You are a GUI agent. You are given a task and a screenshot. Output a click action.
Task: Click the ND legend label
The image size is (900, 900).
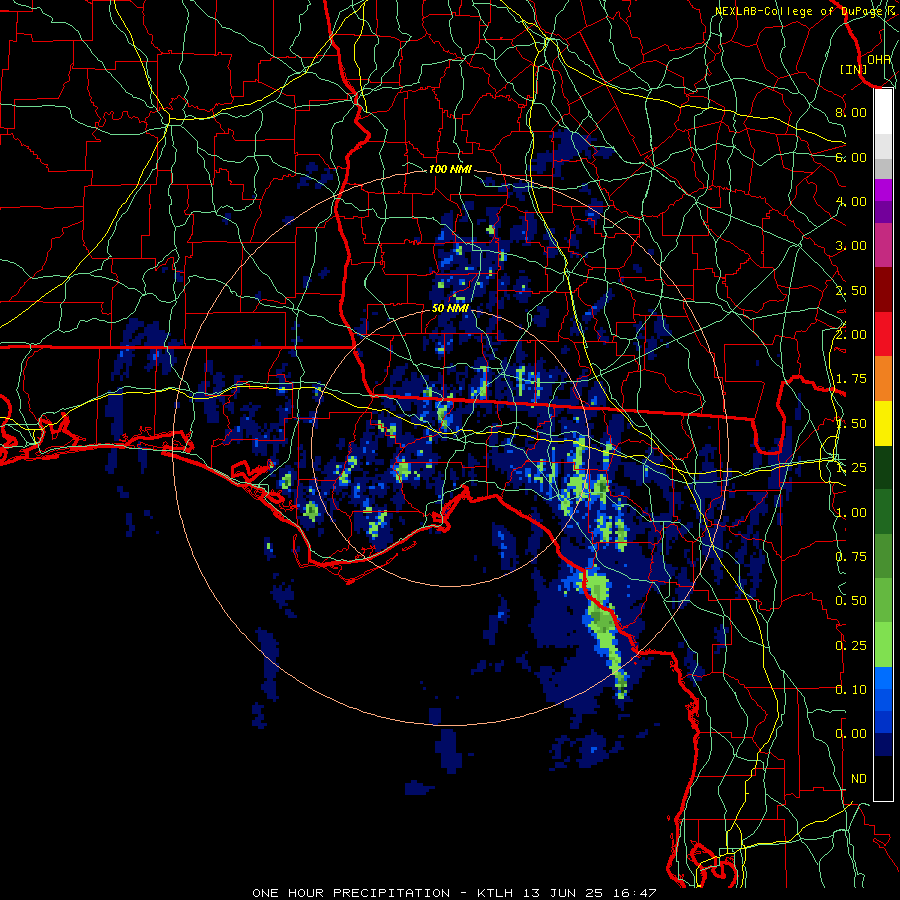(x=859, y=779)
